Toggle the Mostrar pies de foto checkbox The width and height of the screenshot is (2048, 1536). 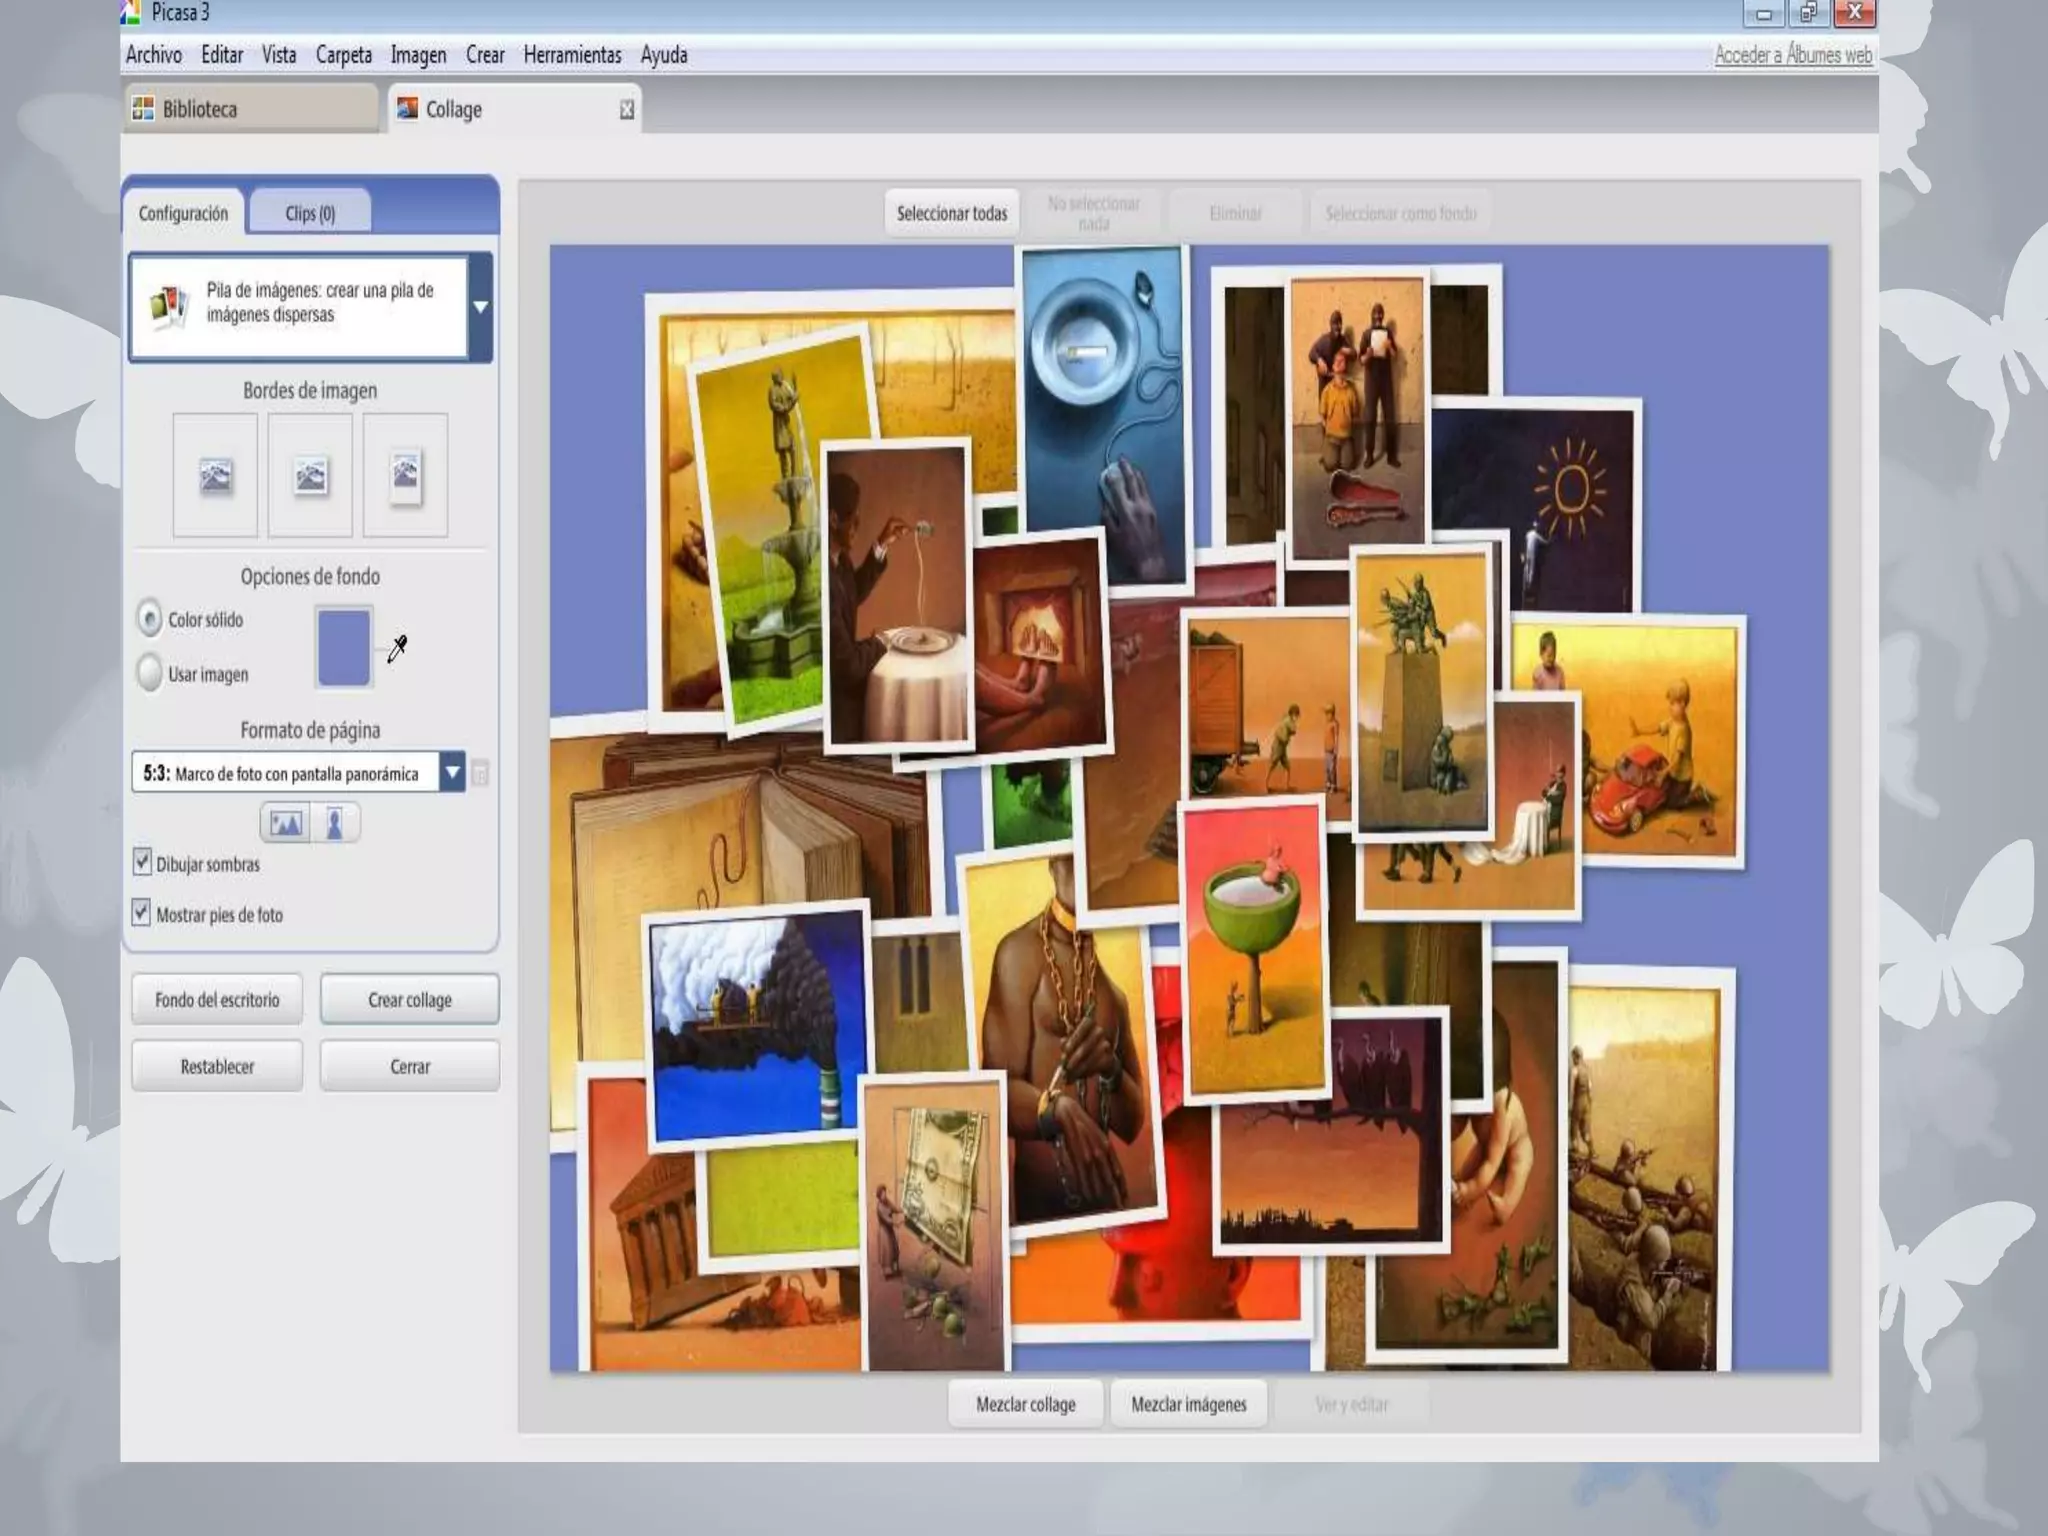(142, 912)
